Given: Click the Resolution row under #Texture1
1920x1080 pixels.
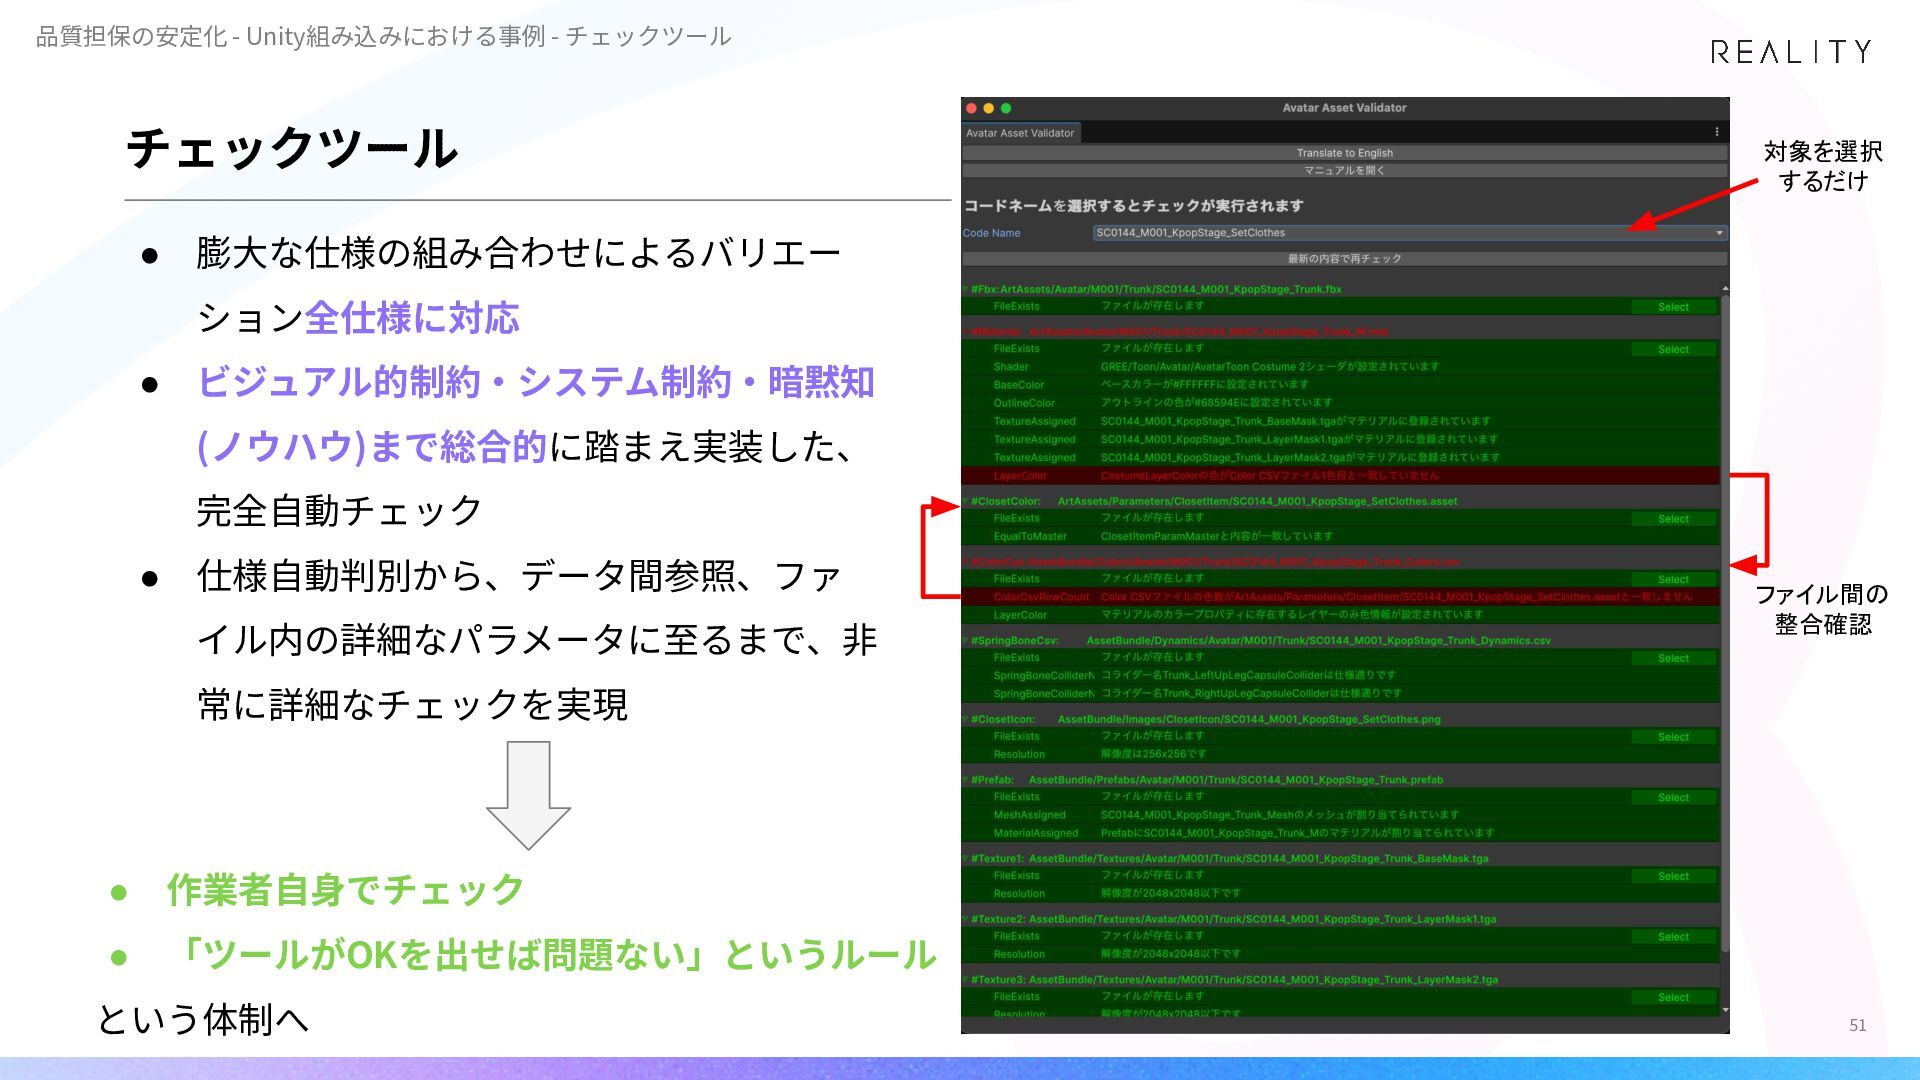Looking at the screenshot, I should tap(1340, 894).
